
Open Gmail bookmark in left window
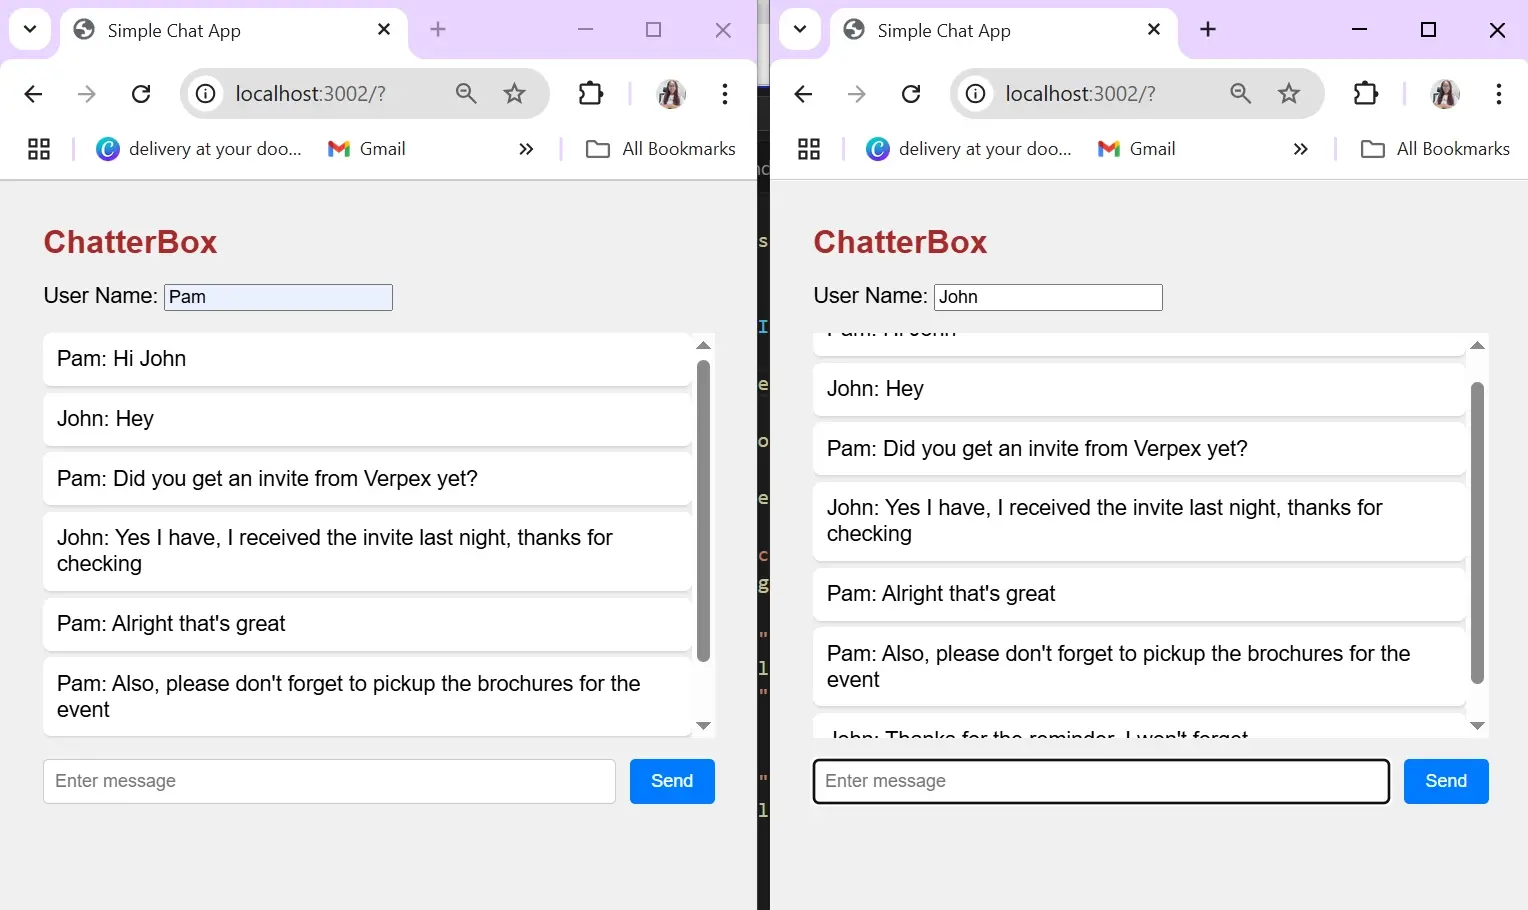point(367,149)
